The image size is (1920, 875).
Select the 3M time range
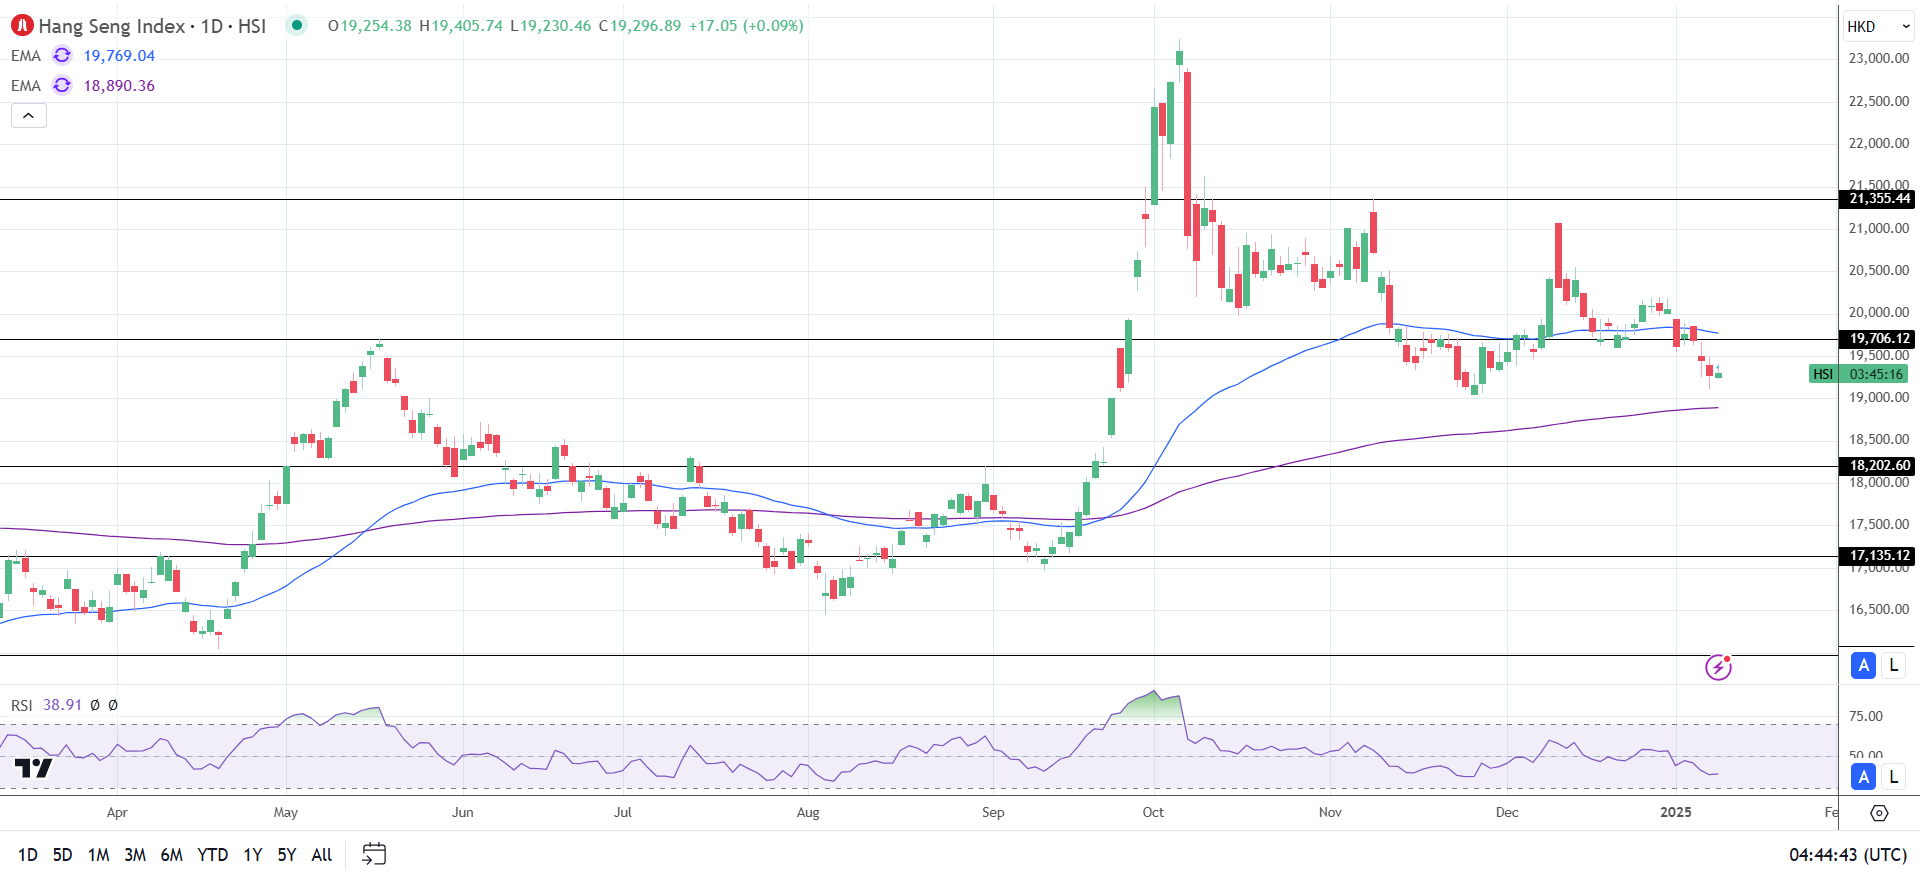[x=135, y=855]
